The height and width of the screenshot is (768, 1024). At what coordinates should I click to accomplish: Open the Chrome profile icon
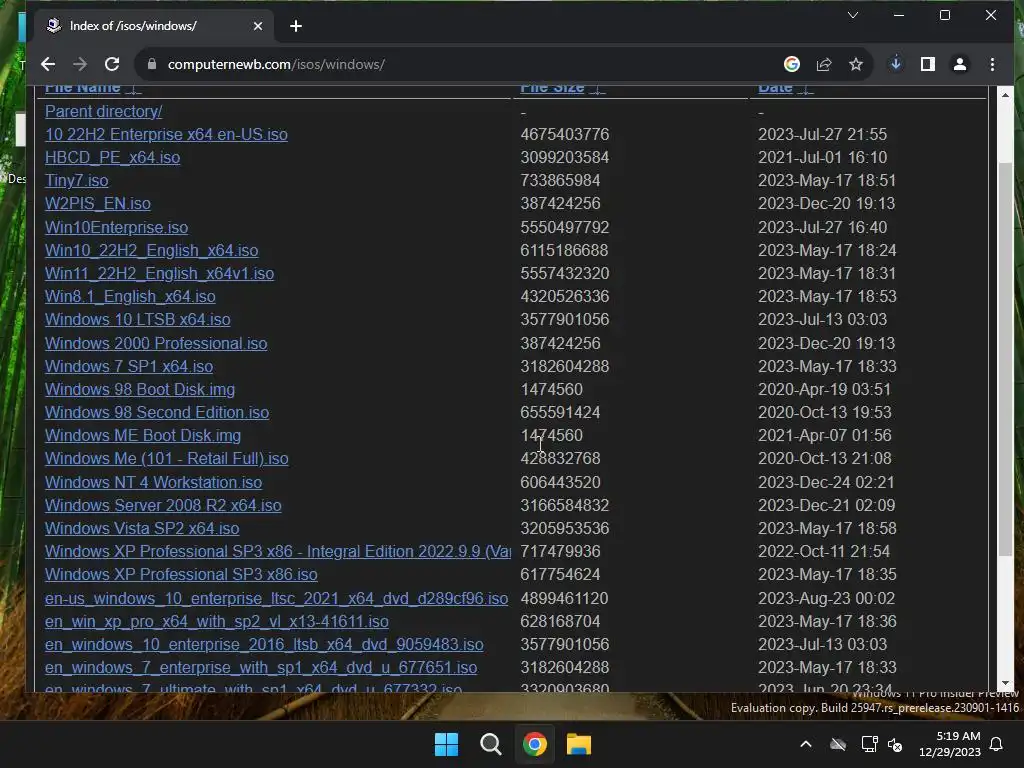point(960,64)
